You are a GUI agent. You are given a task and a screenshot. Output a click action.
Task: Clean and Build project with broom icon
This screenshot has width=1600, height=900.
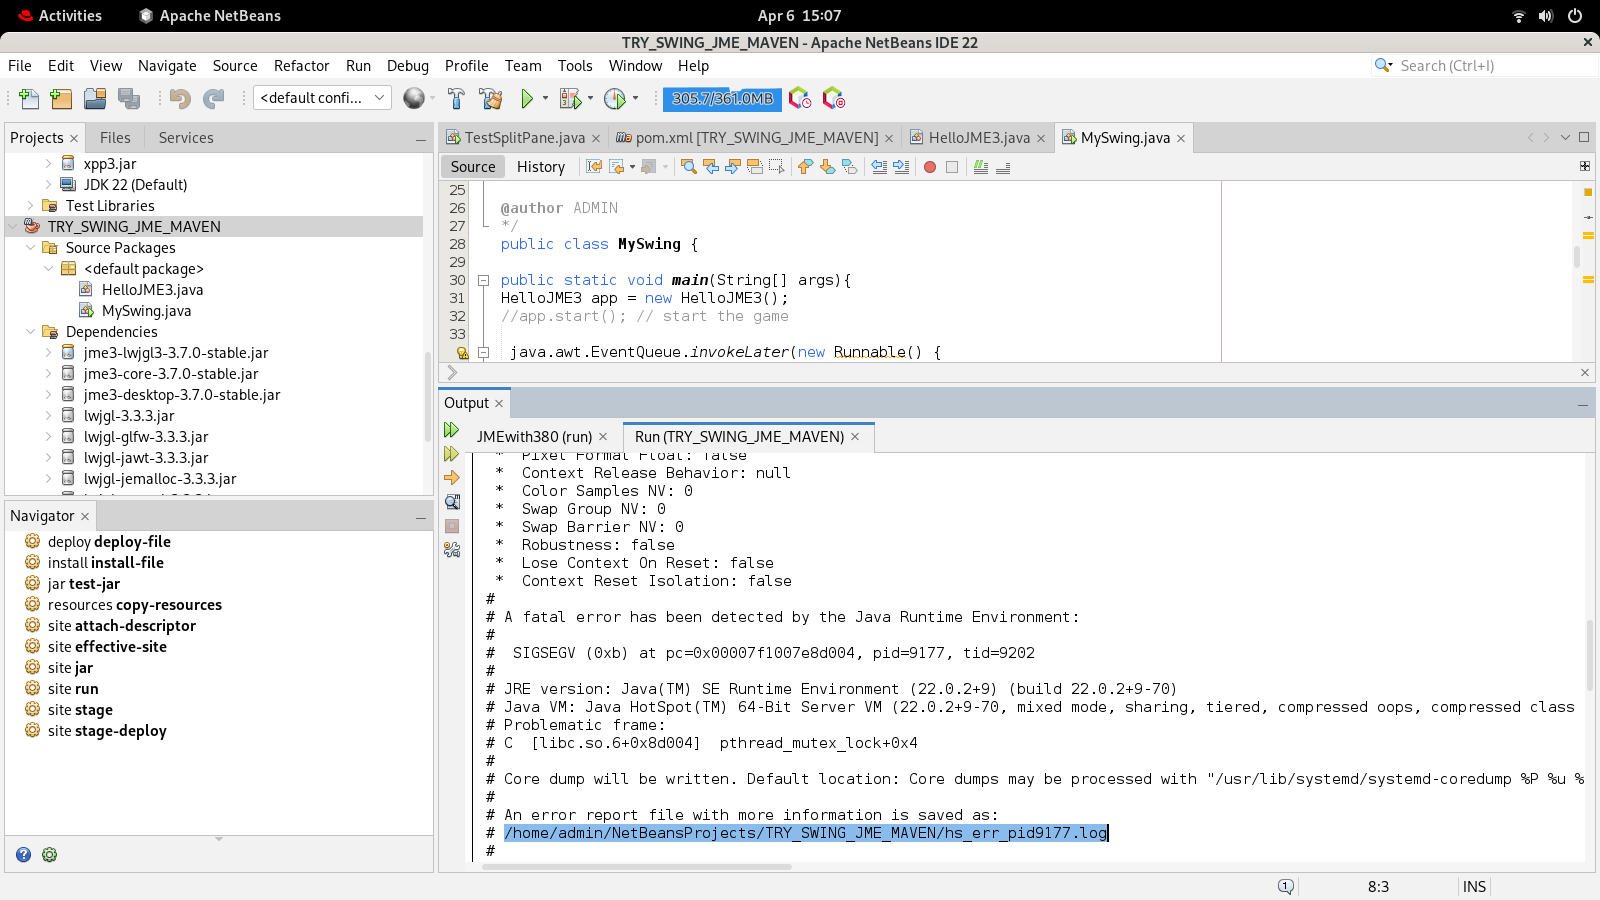[491, 98]
